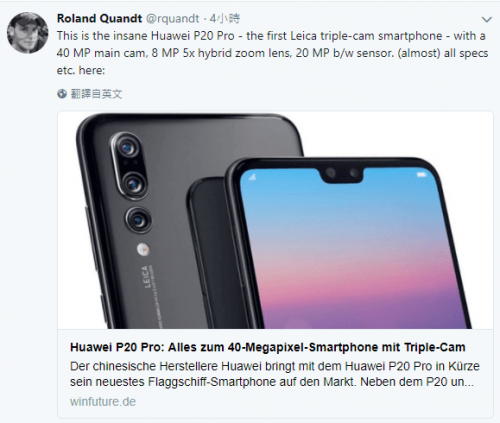Click the signal icon on phone screen
Image resolution: width=500 pixels, height=423 pixels.
(252, 177)
